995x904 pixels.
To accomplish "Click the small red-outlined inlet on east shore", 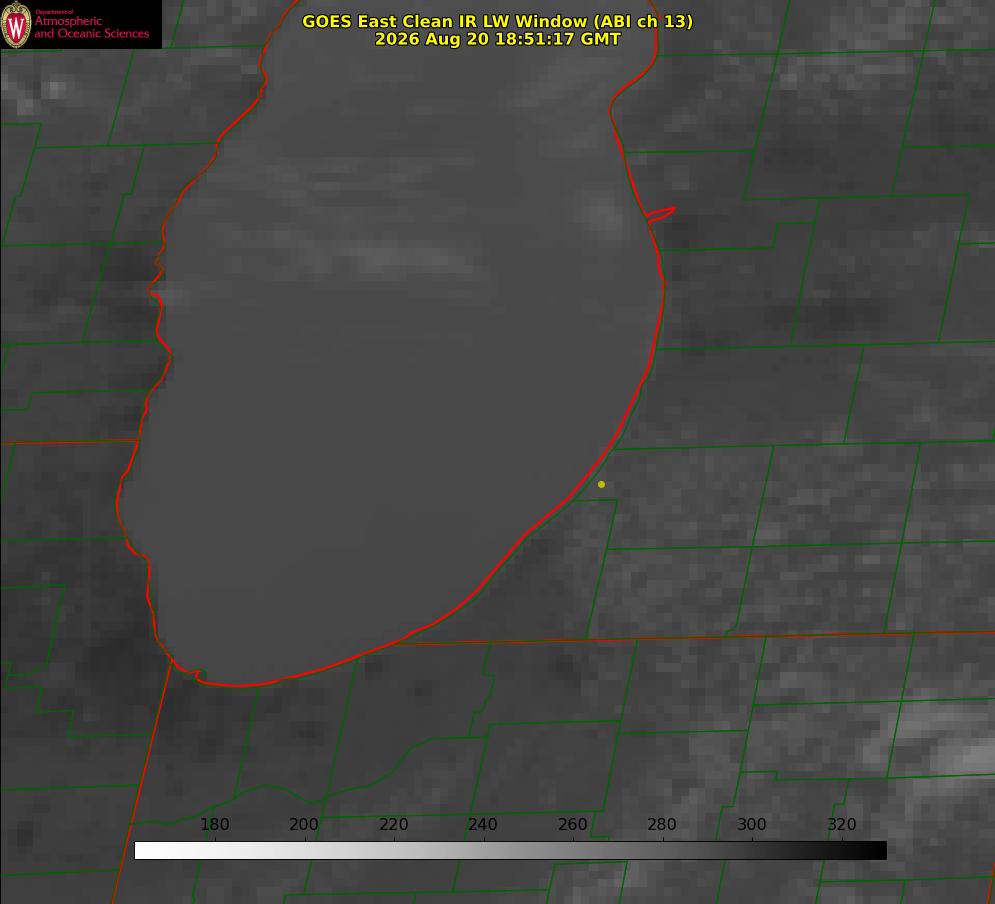I will 661,213.
